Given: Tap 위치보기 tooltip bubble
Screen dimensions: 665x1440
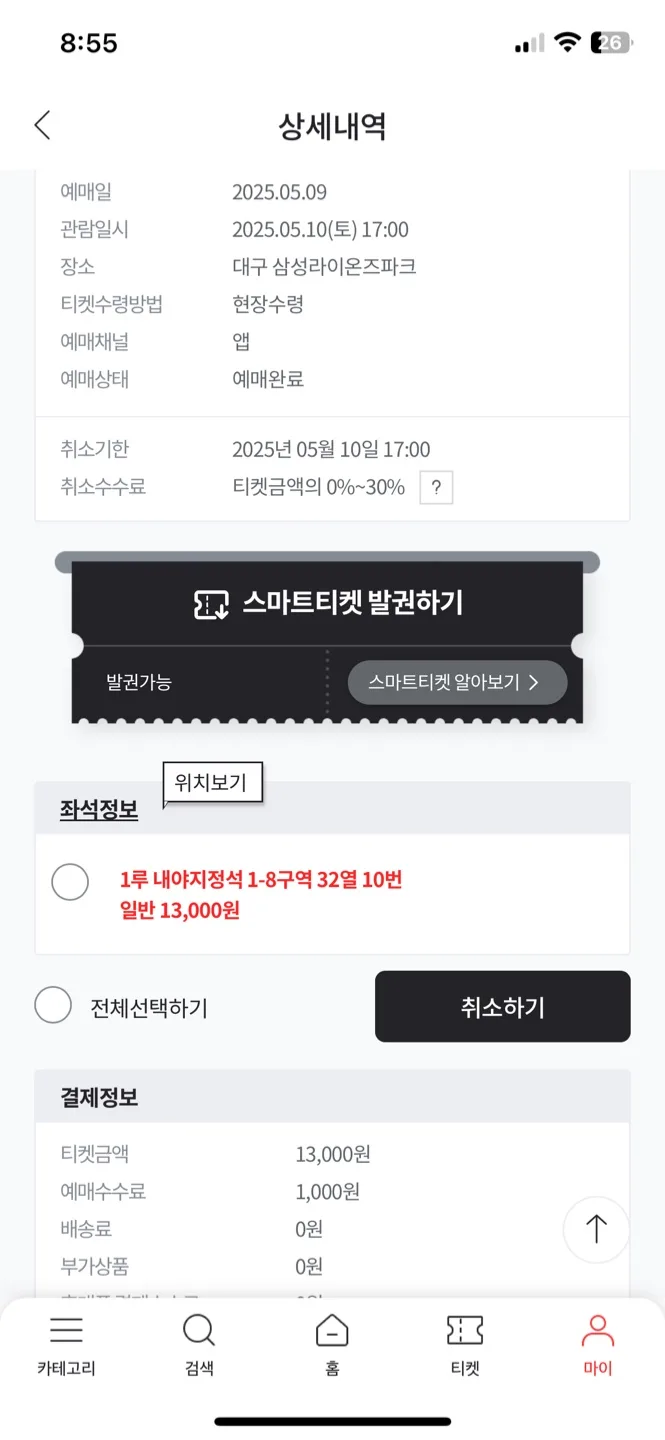Looking at the screenshot, I should (x=211, y=784).
